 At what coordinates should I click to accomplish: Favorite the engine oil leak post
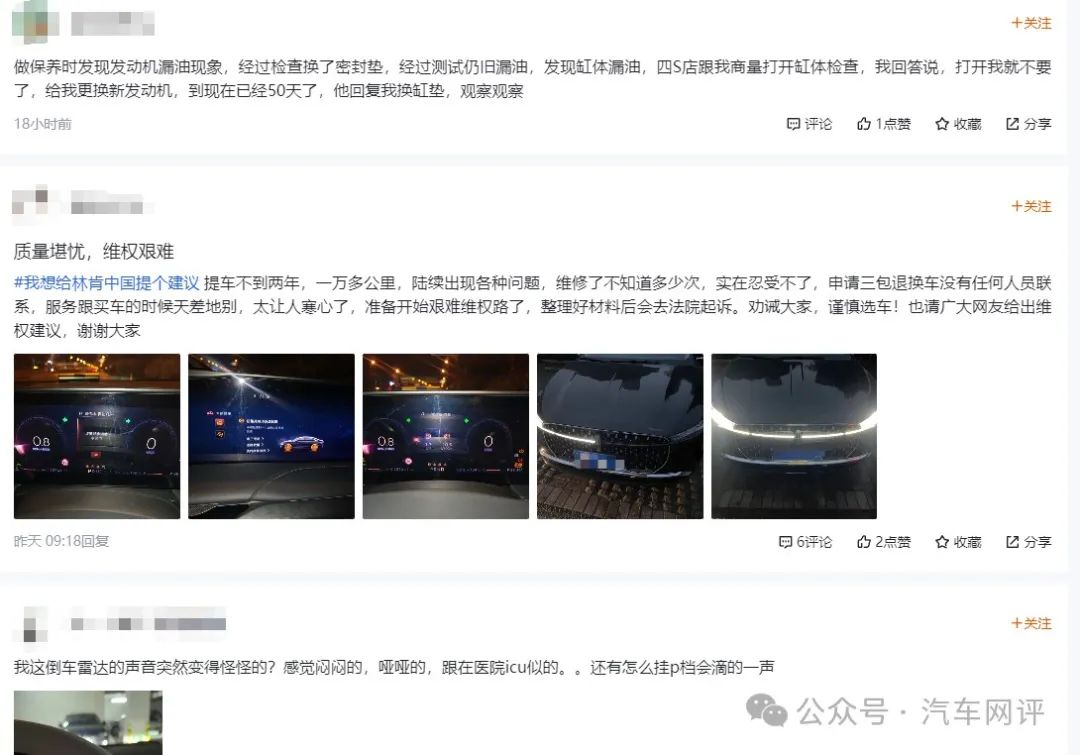point(958,124)
